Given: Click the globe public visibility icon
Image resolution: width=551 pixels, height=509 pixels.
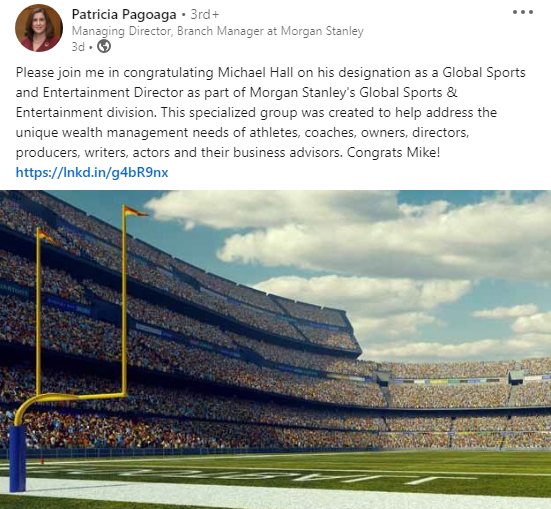Looking at the screenshot, I should [104, 46].
